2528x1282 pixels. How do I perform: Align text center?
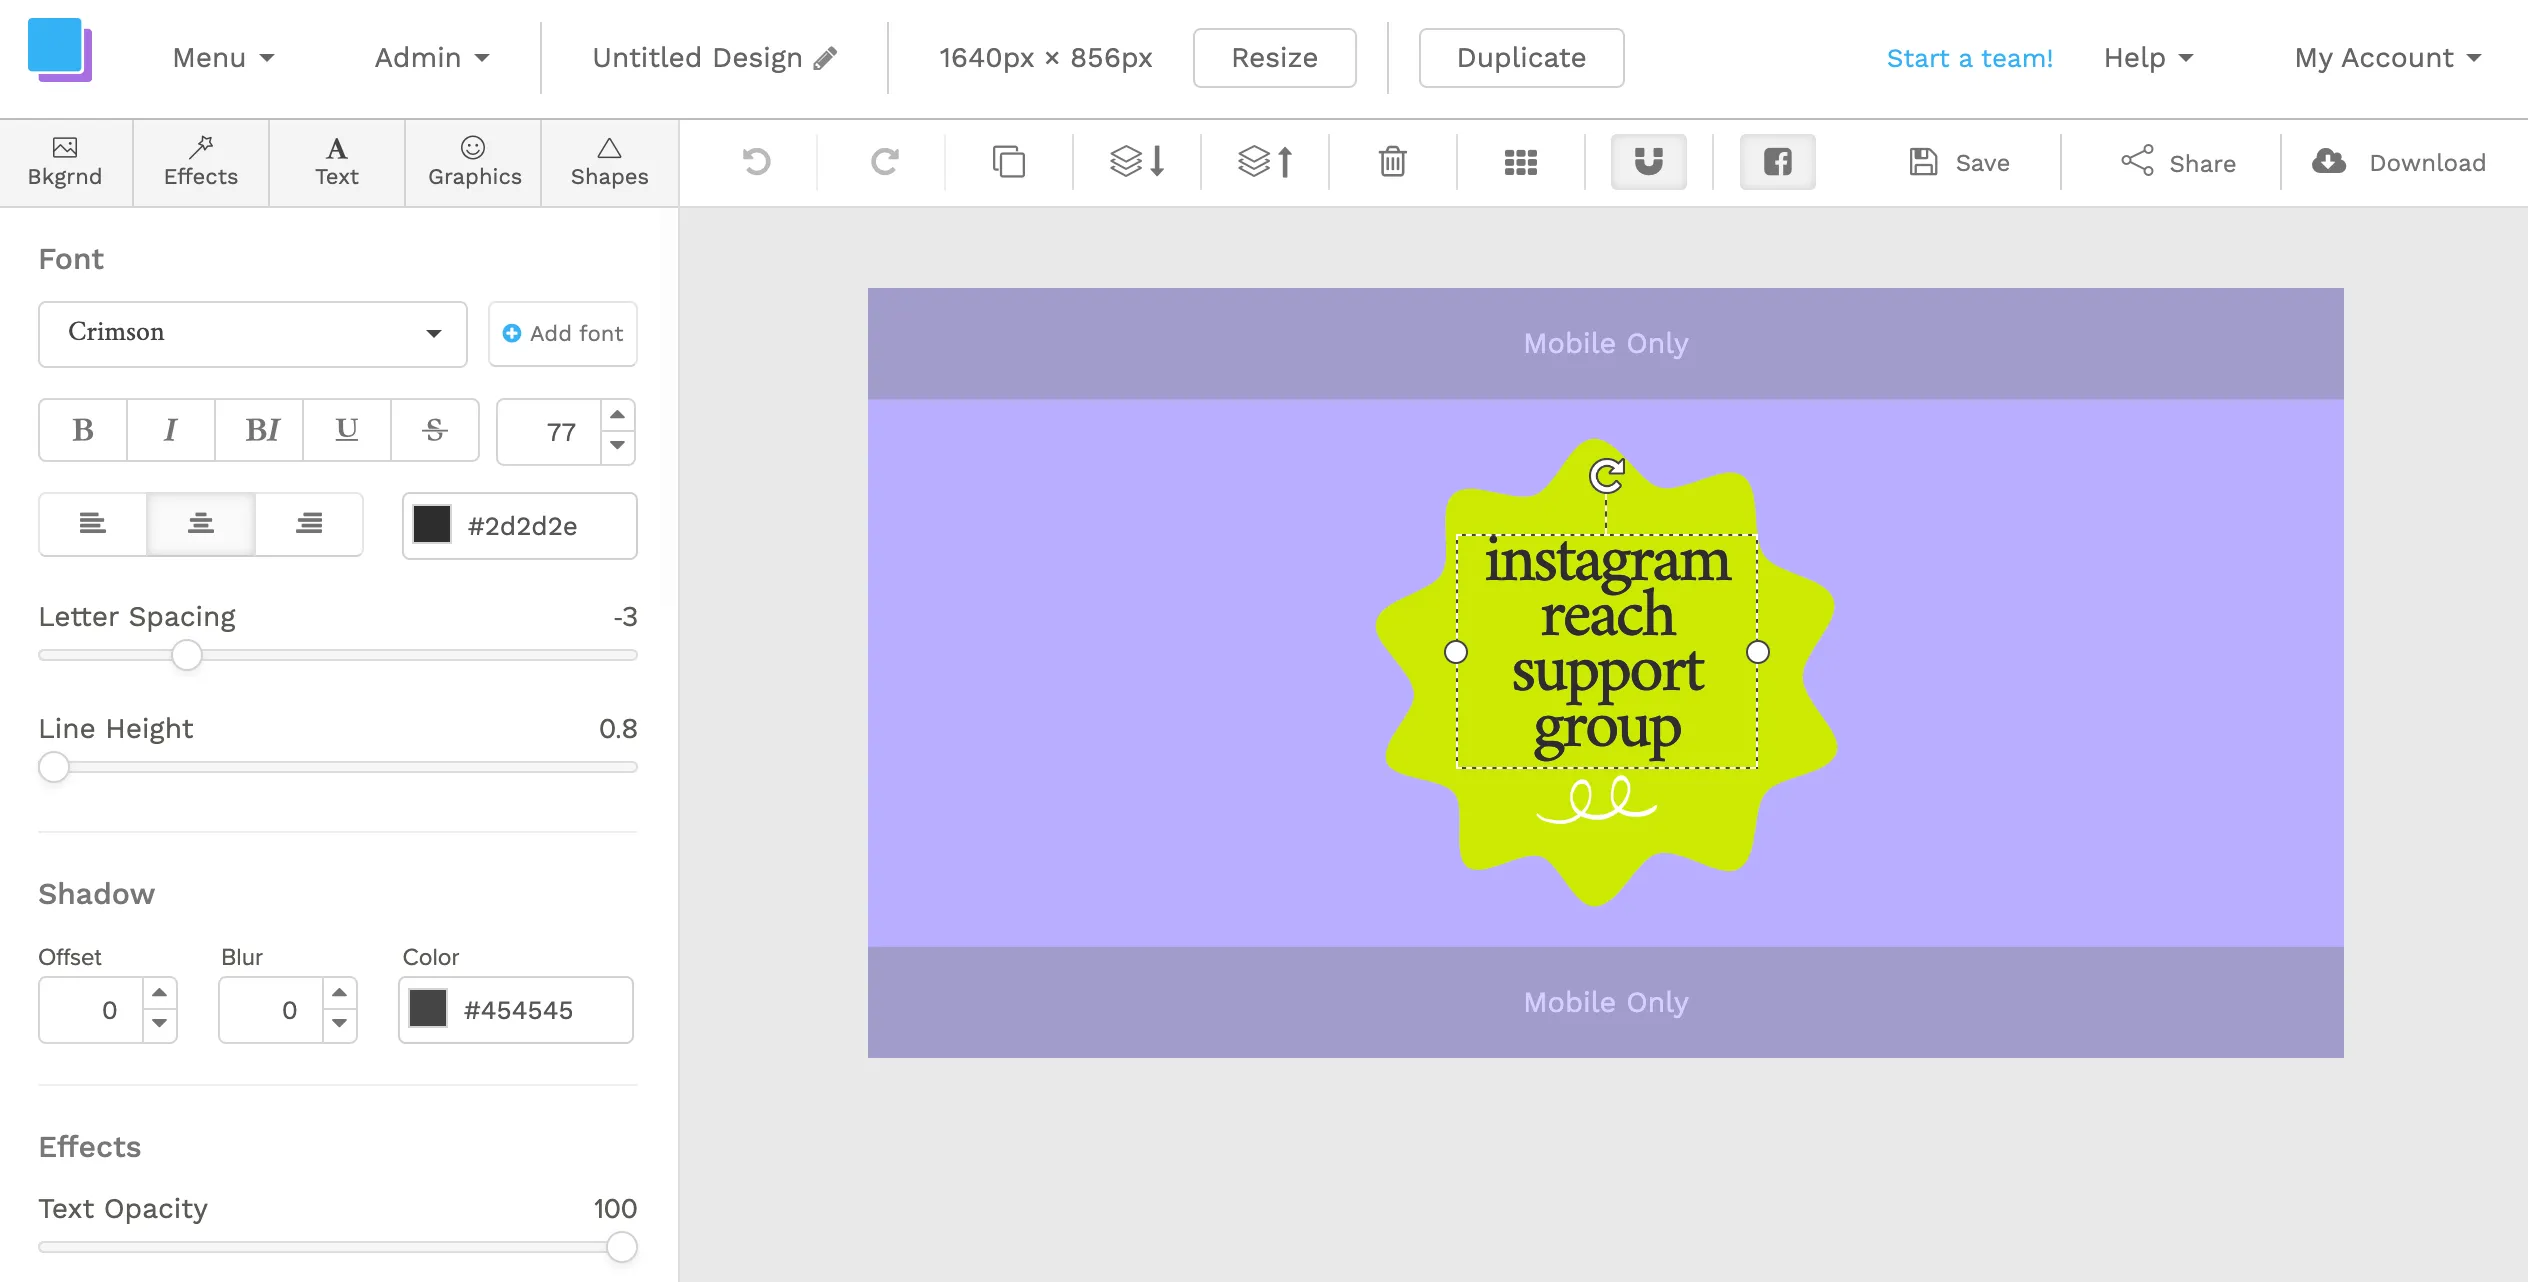coord(201,524)
